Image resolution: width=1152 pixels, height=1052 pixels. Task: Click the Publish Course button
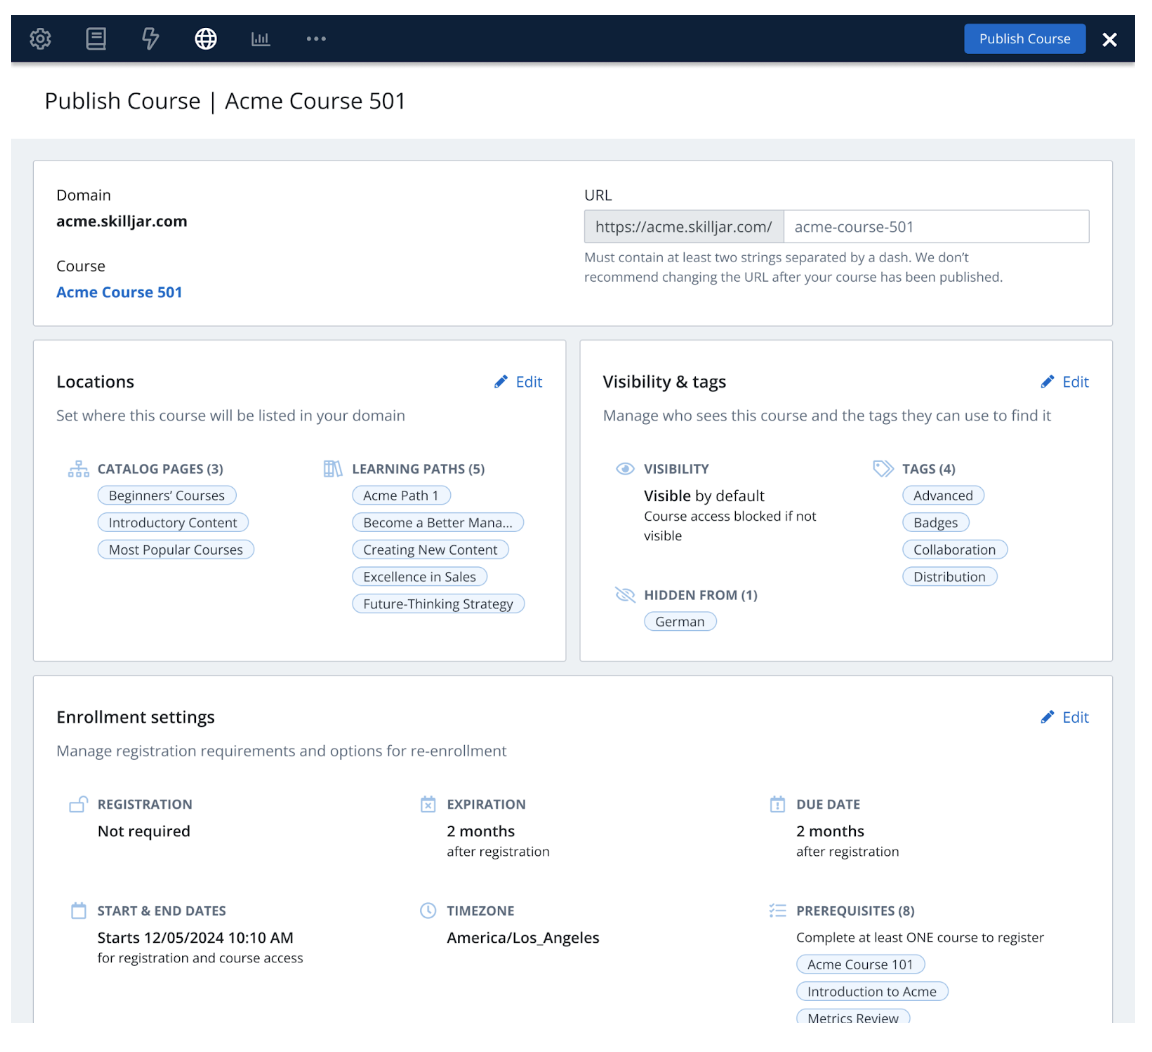pyautogui.click(x=1024, y=39)
